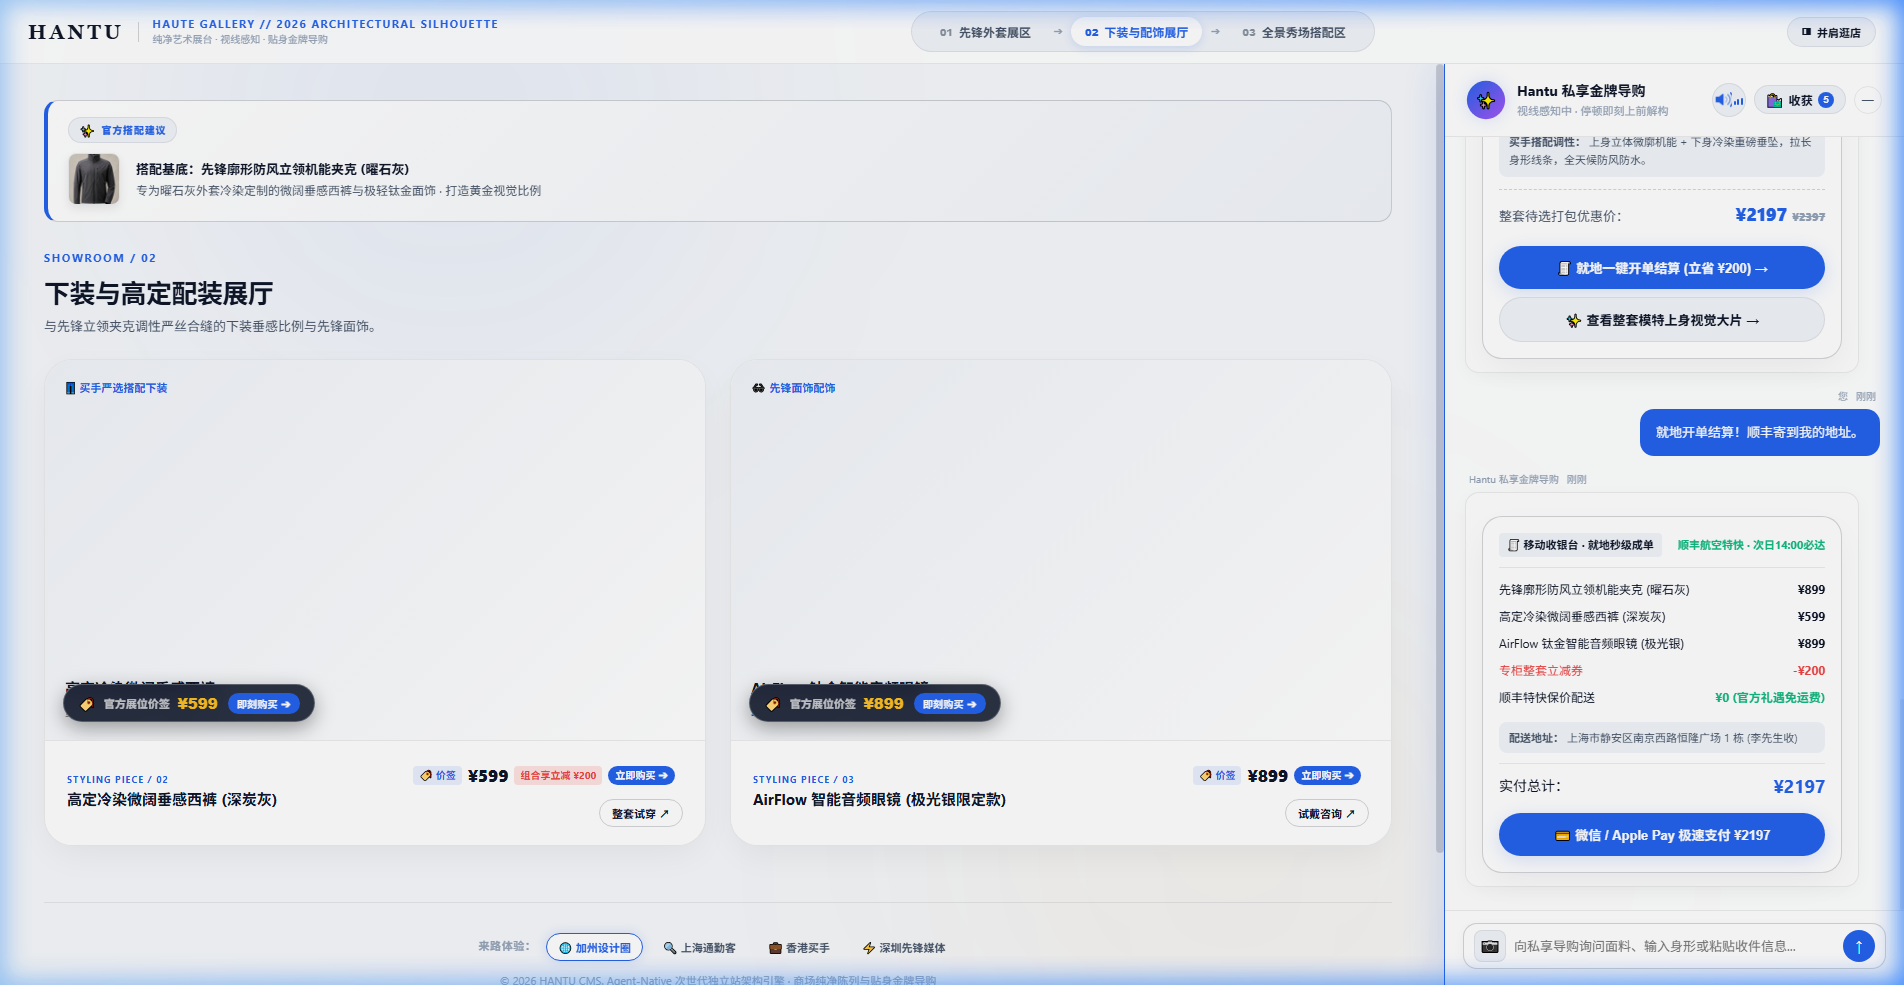The width and height of the screenshot is (1904, 985).
Task: Click 立即购买 beside ¥599 trousers
Action: (x=641, y=775)
